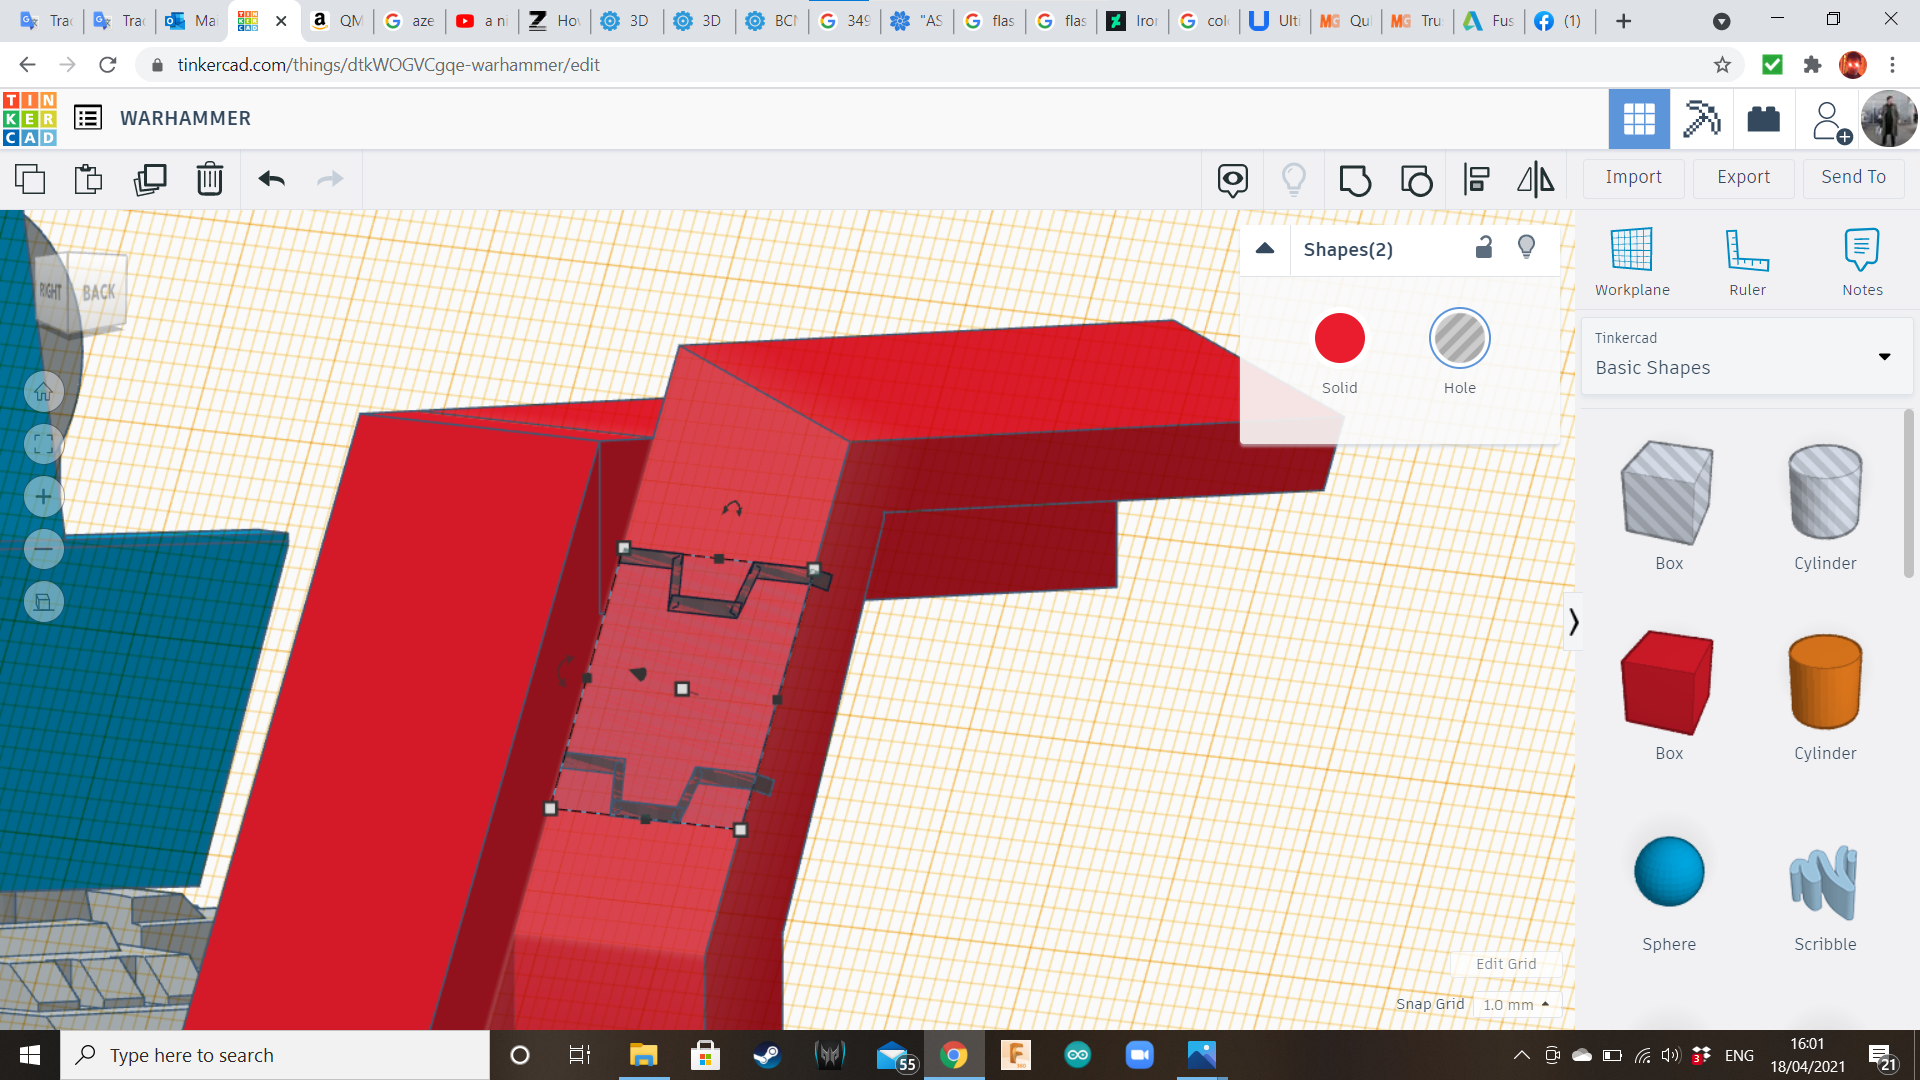Toggle the selected shapes' visibility lightbulb
This screenshot has height=1080, width=1920.
(1526, 248)
